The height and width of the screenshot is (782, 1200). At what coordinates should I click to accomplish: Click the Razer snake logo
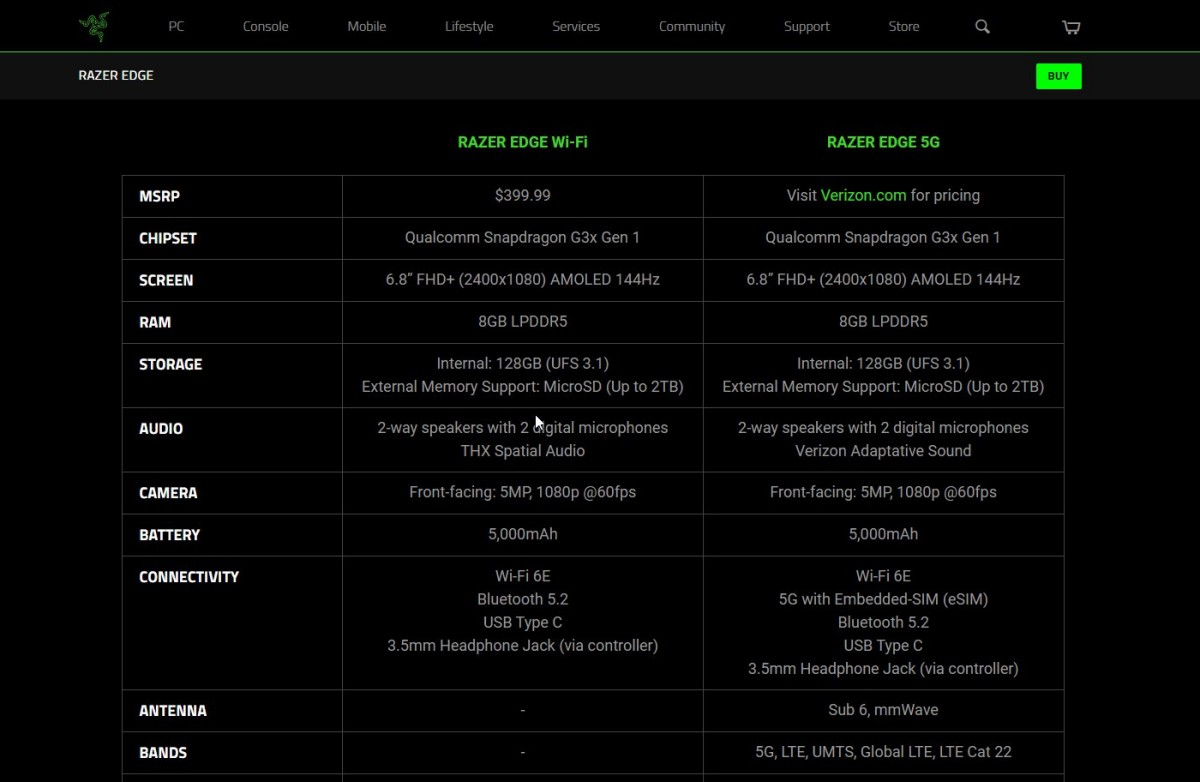[x=94, y=26]
